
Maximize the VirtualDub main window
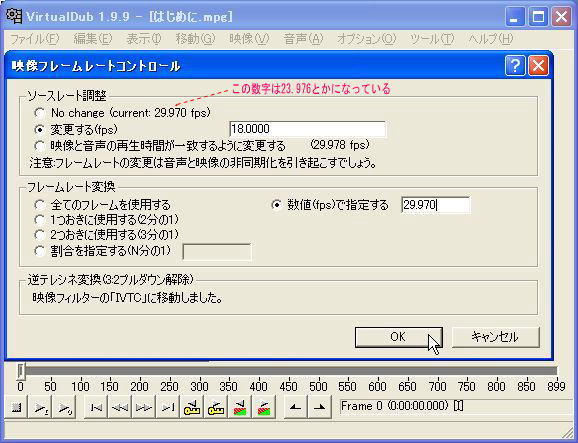tap(538, 17)
